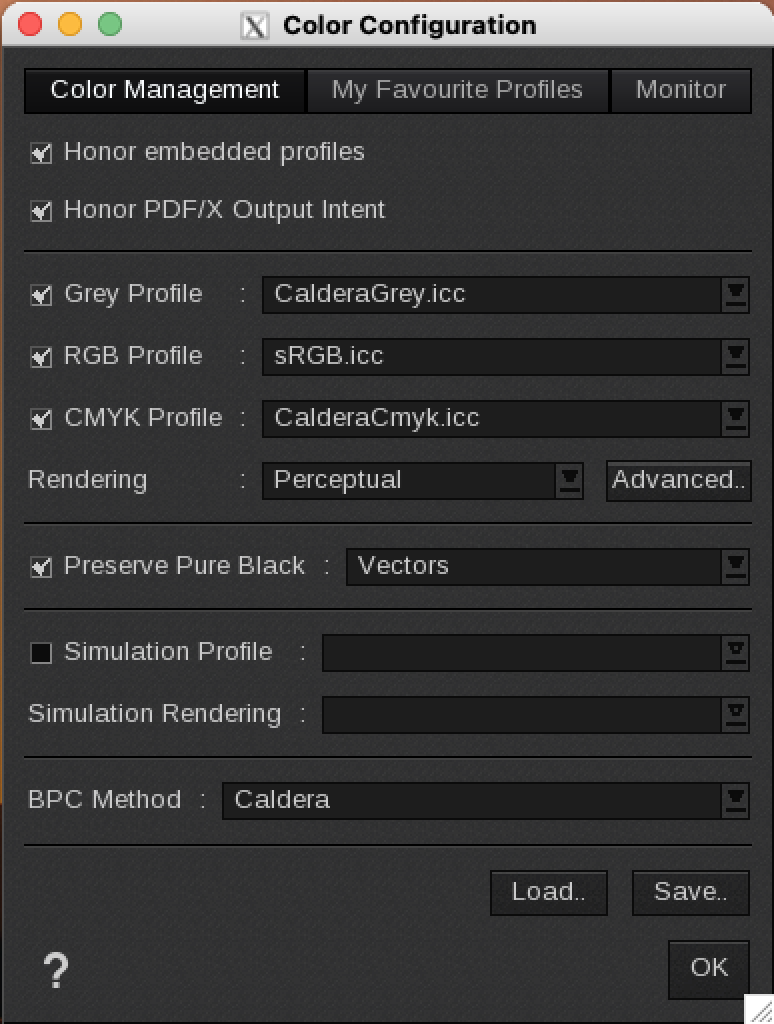Click the Advanced.. rendering button
The height and width of the screenshot is (1024, 774).
679,481
